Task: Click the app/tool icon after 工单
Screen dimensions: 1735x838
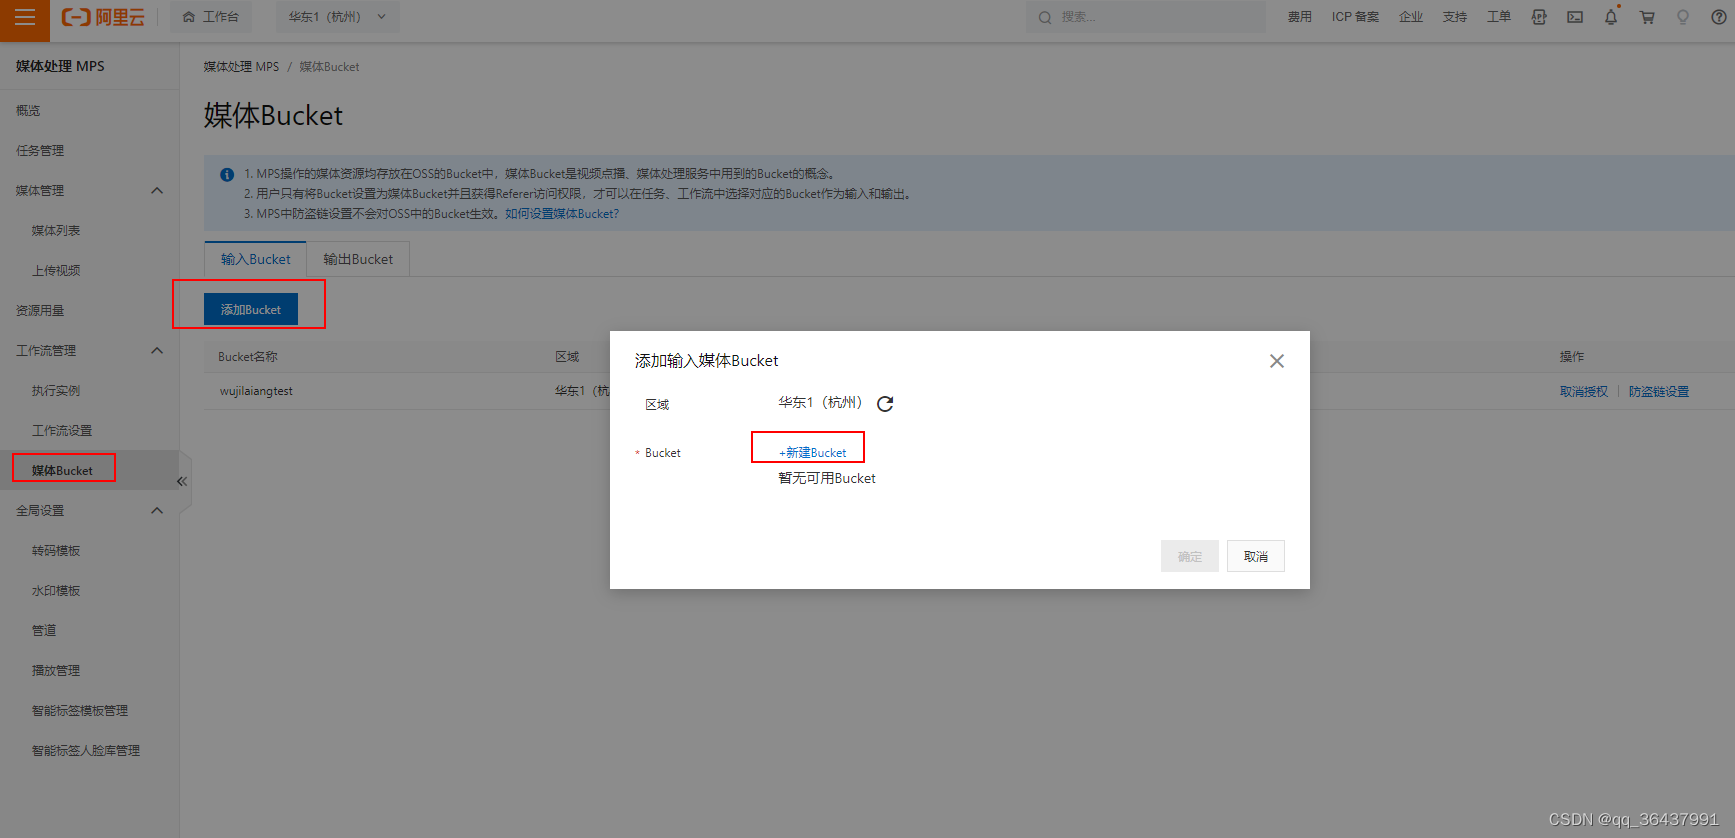Action: [1539, 17]
